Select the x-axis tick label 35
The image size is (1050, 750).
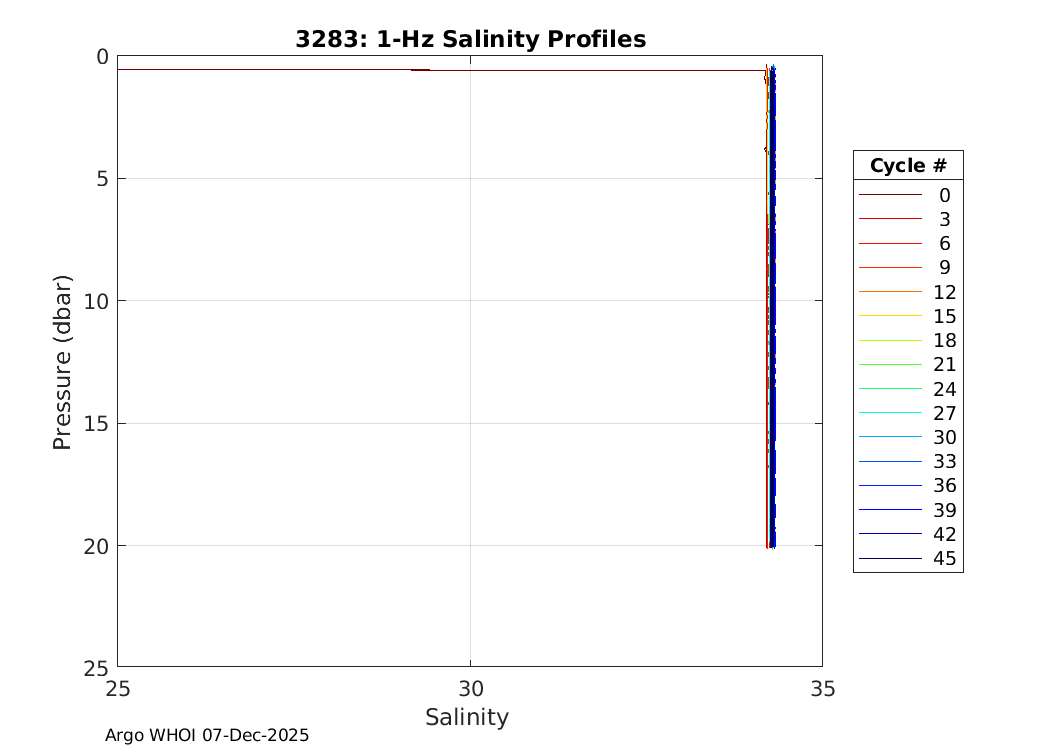(x=822, y=688)
